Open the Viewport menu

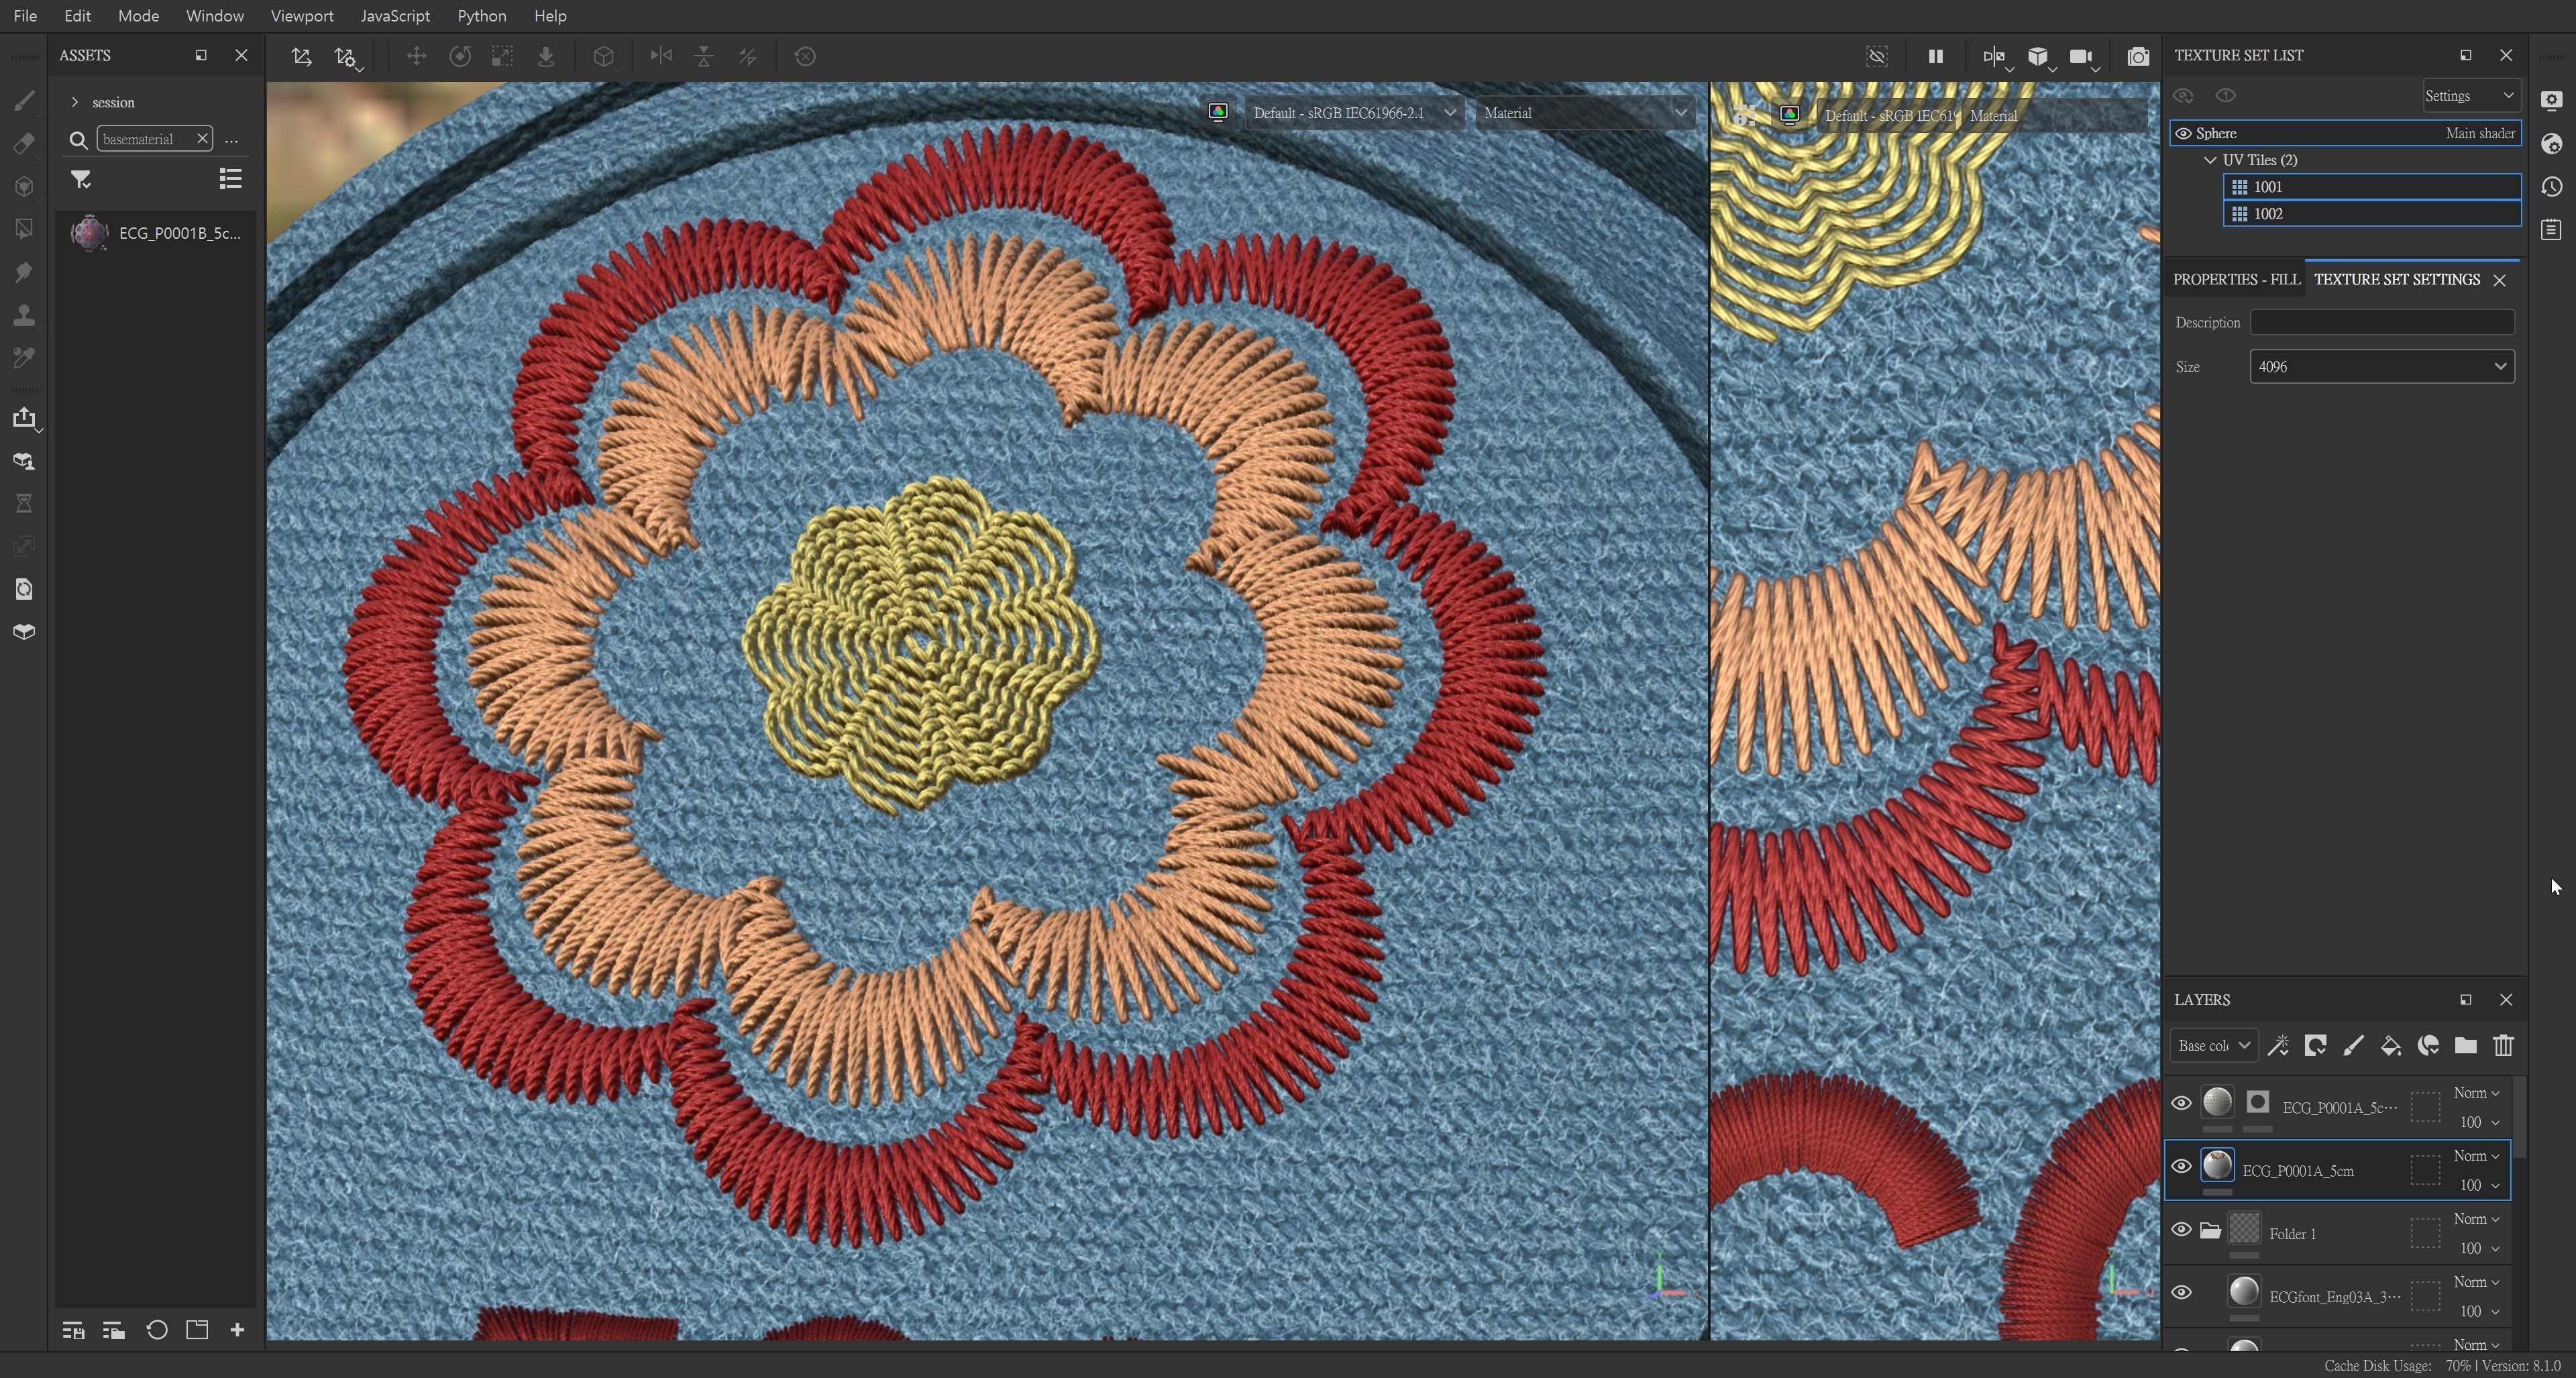pos(302,16)
